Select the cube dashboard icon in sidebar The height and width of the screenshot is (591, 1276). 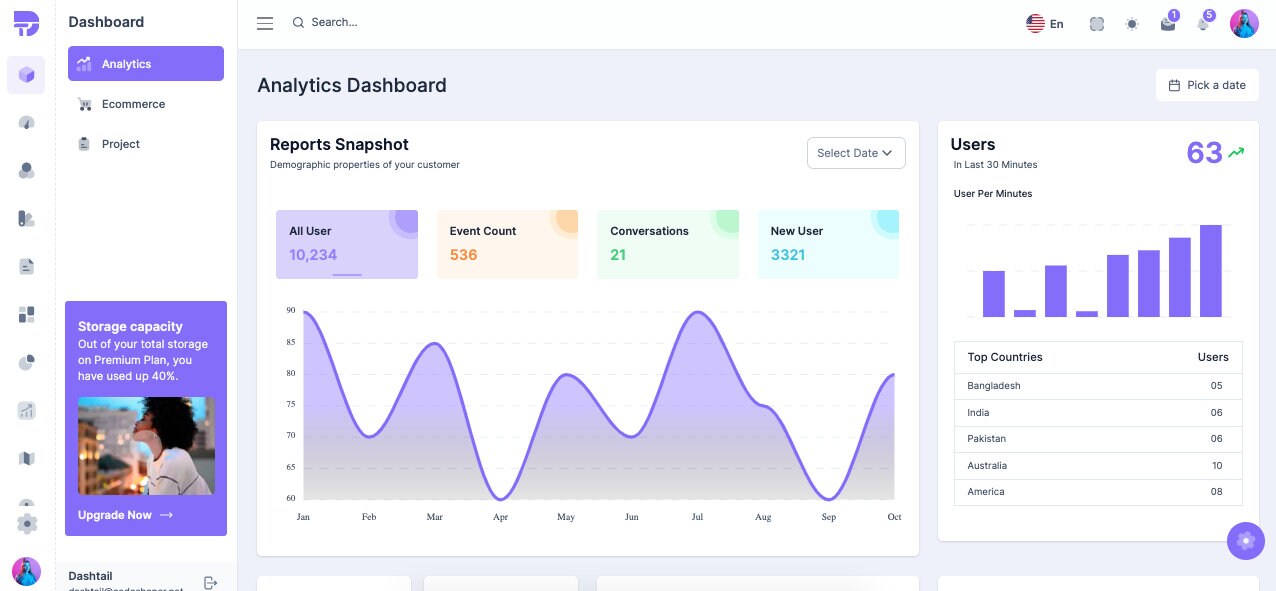click(26, 75)
